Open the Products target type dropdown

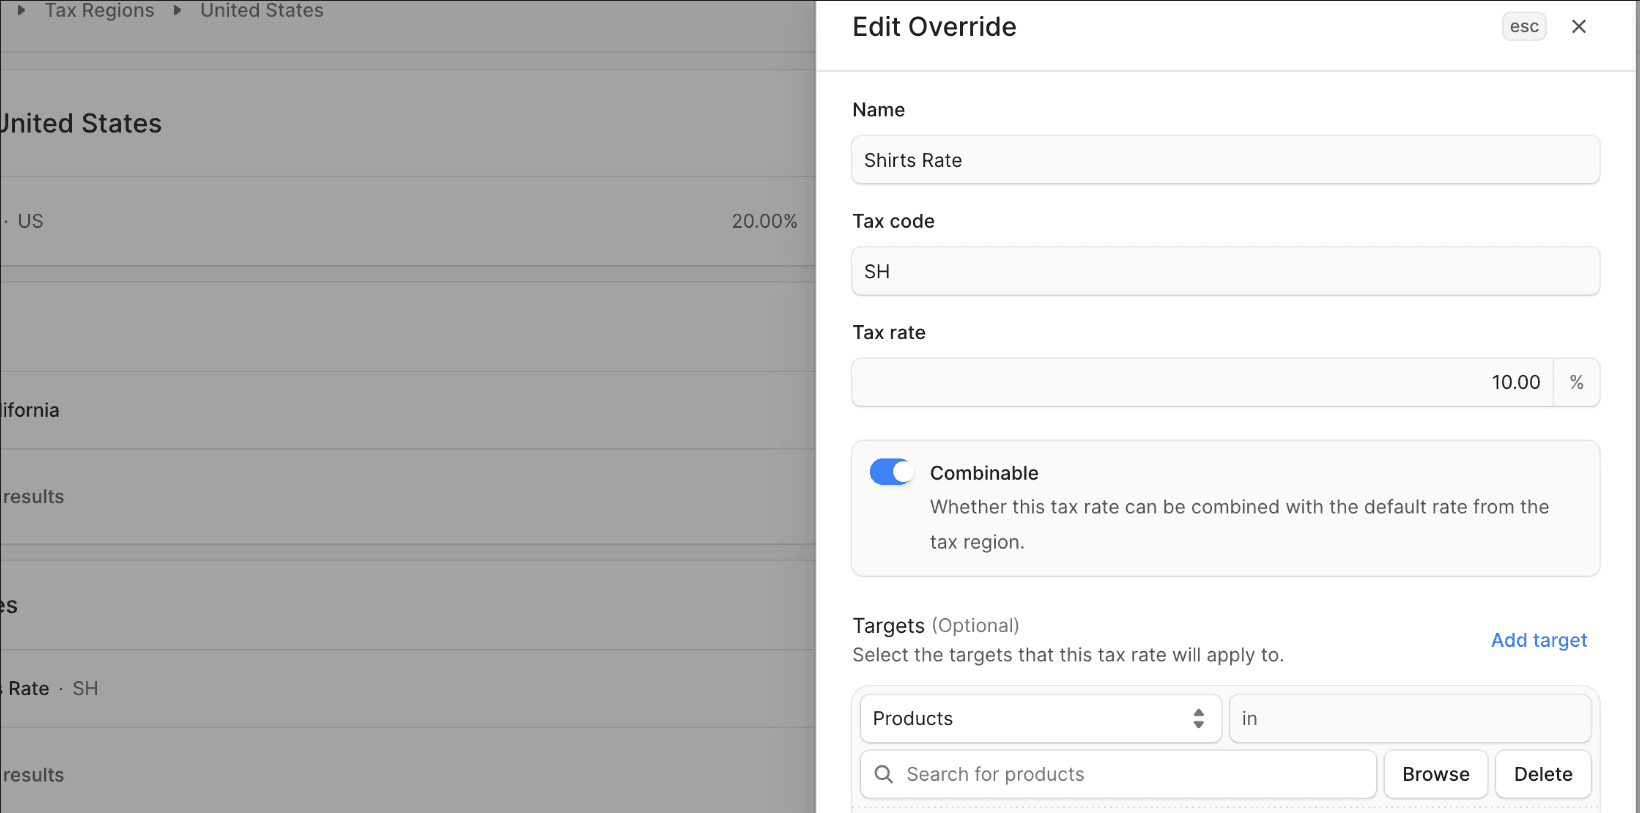[x=1040, y=719]
